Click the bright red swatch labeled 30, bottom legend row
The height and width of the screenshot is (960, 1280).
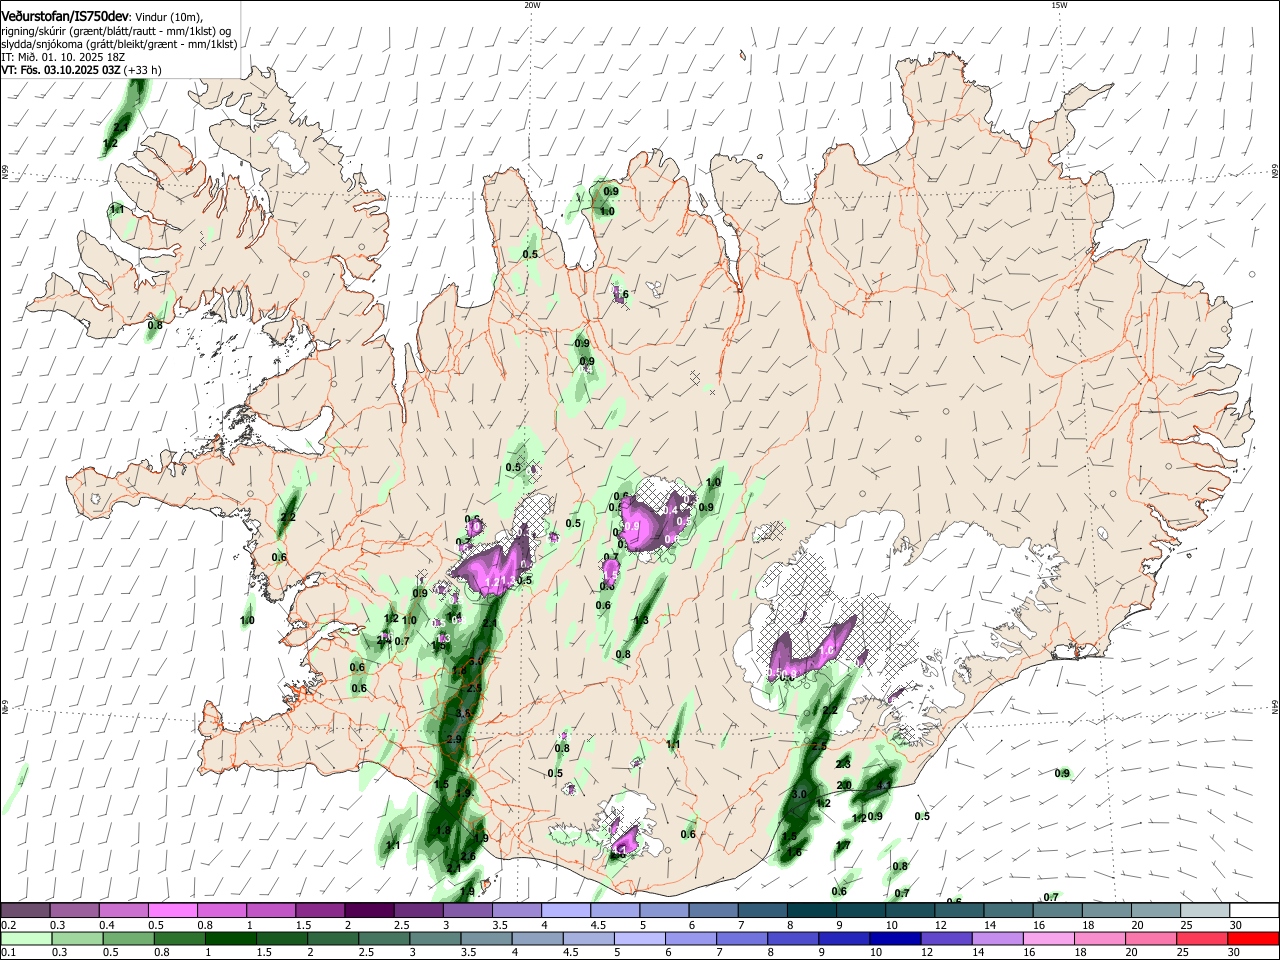[1254, 938]
